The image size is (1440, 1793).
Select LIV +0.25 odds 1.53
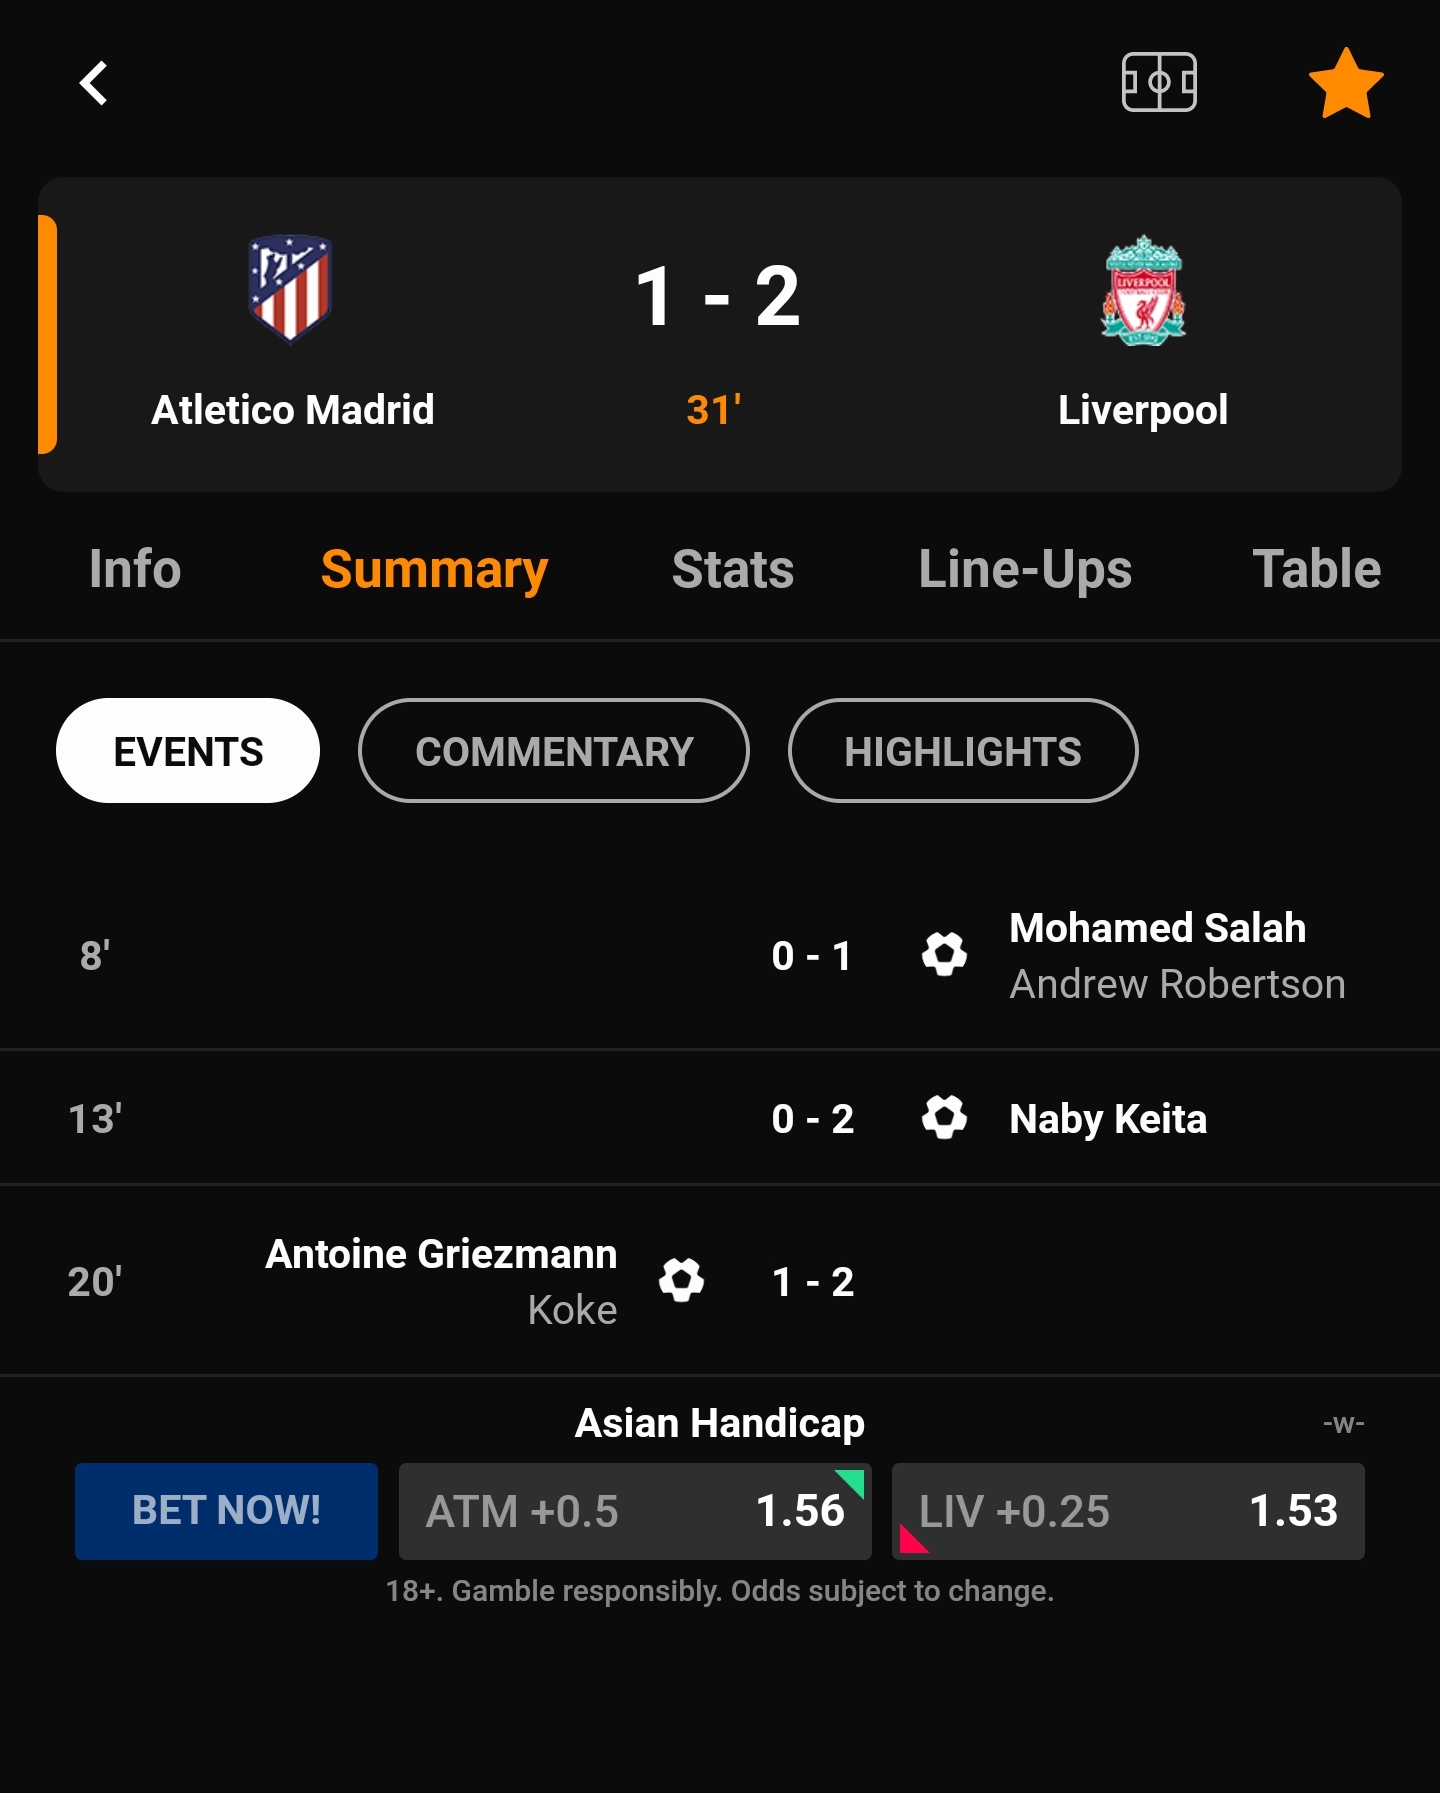(1128, 1511)
